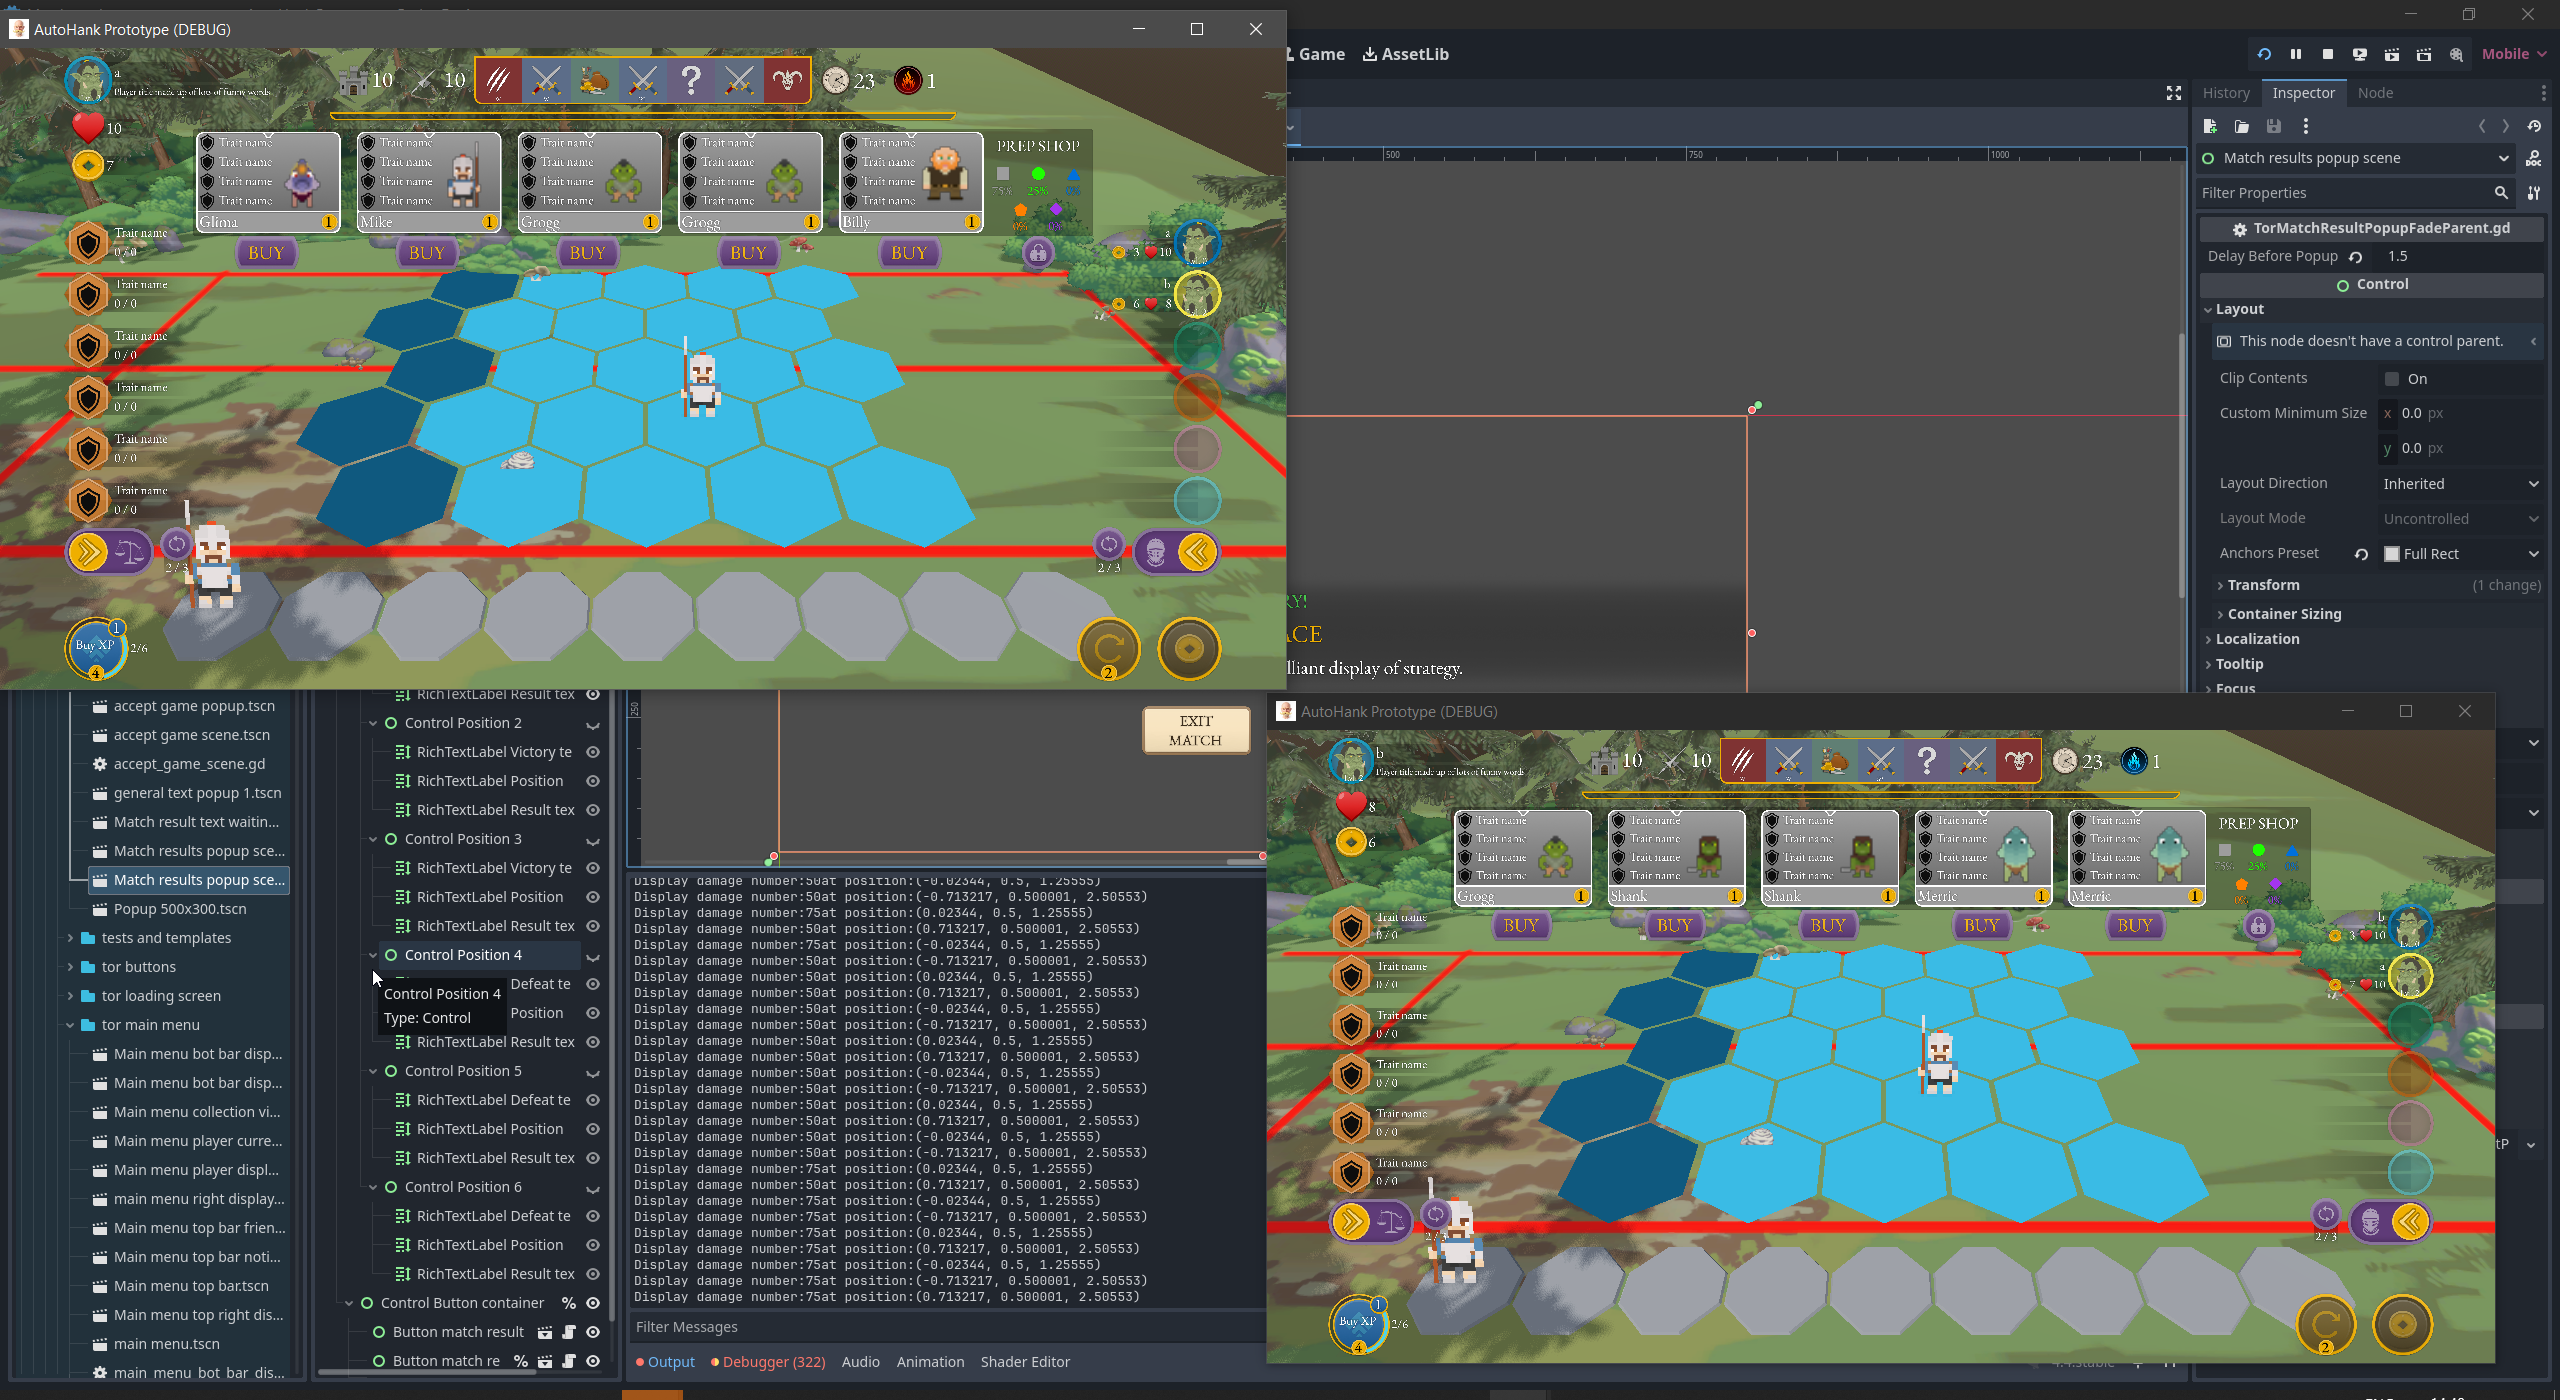Screen dimensions: 2560x1400
Task: Collapse the Layout section in Inspector
Action: tap(2372, 310)
